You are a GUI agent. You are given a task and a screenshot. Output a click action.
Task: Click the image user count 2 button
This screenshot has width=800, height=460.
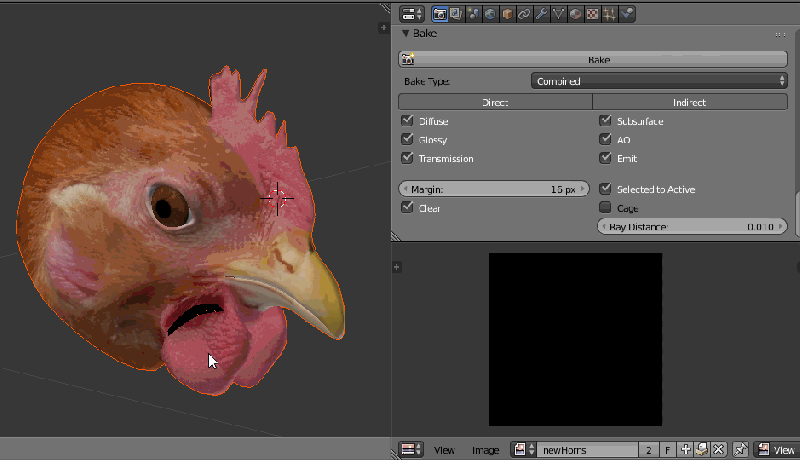click(648, 450)
